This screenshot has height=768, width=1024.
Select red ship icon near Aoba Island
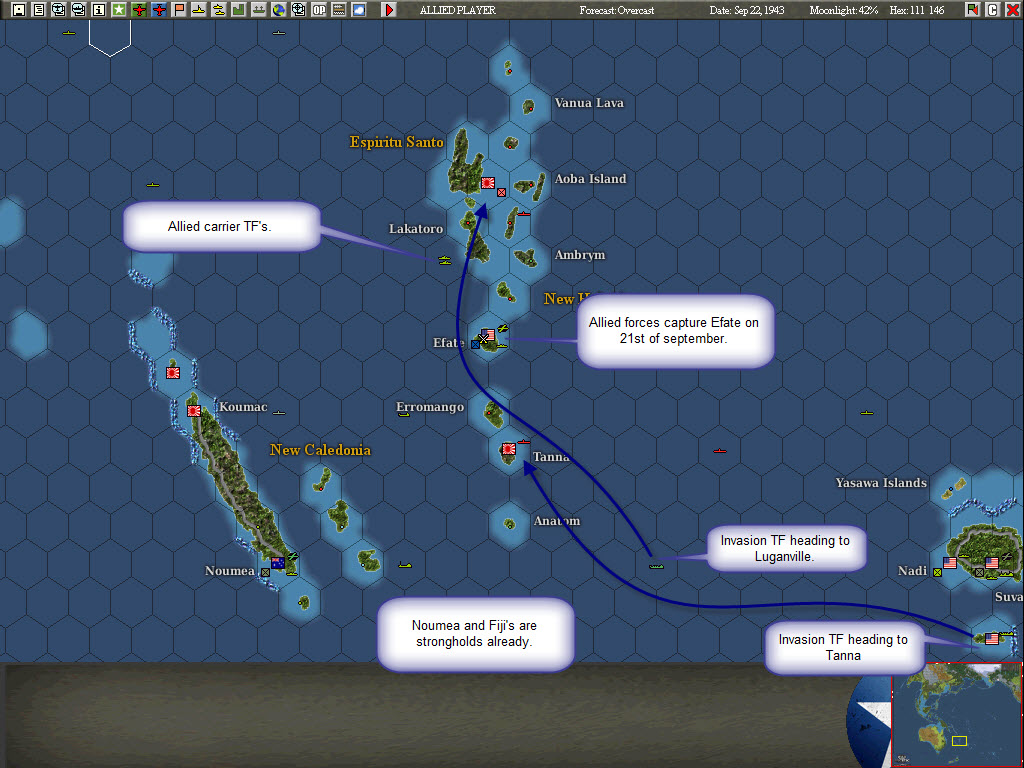pyautogui.click(x=524, y=213)
